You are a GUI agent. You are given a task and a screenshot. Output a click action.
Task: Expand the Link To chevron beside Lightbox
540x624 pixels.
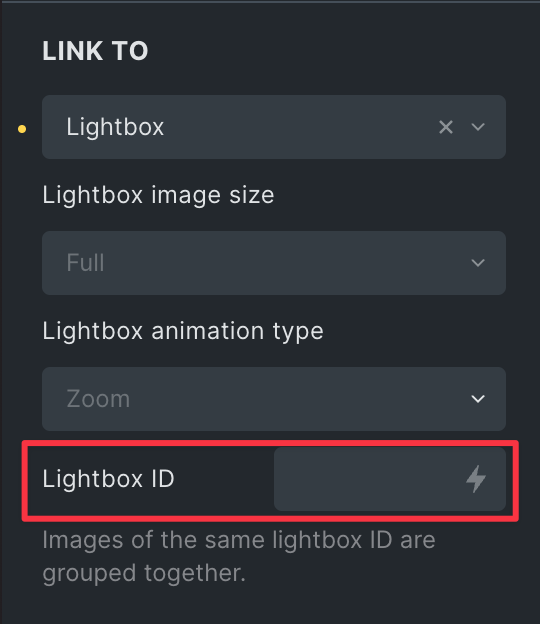[478, 127]
